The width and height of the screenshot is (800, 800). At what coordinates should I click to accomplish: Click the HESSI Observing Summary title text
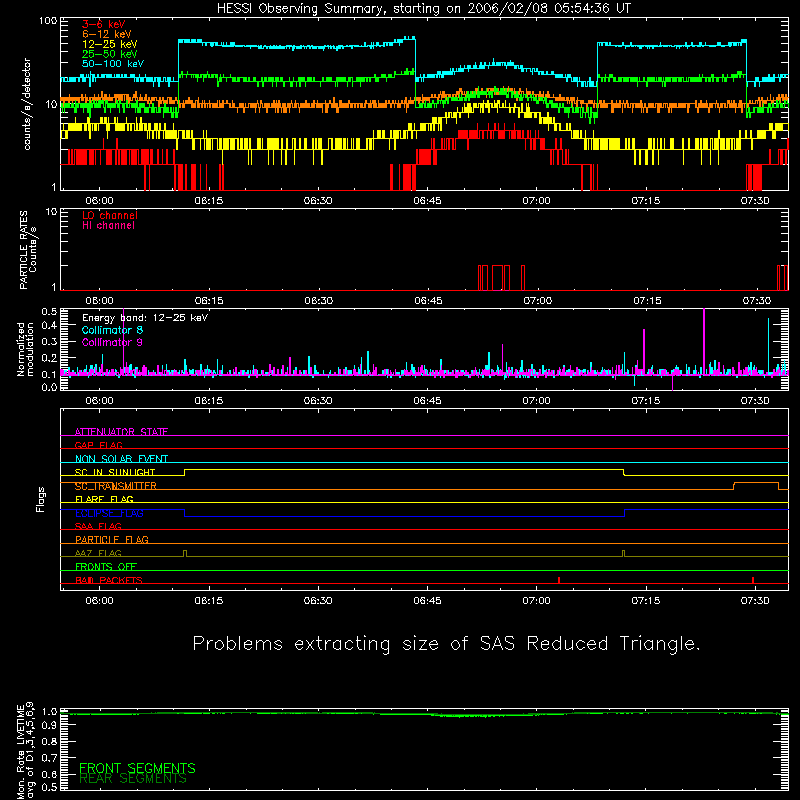pyautogui.click(x=424, y=9)
